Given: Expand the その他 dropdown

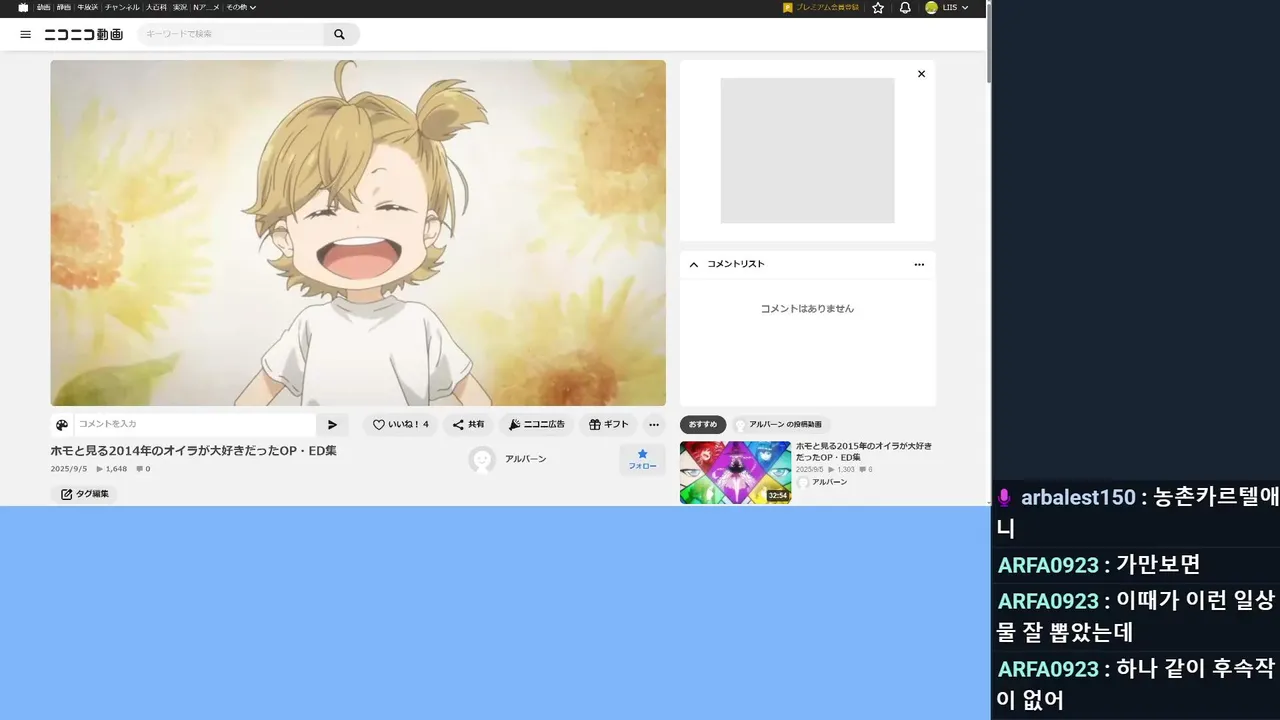Looking at the screenshot, I should tap(241, 7).
